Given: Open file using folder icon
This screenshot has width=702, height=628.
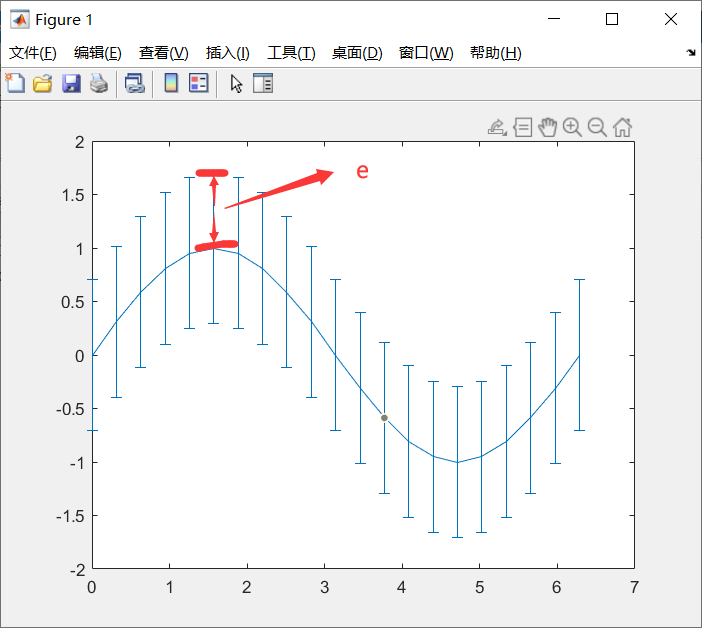Looking at the screenshot, I should pos(43,83).
